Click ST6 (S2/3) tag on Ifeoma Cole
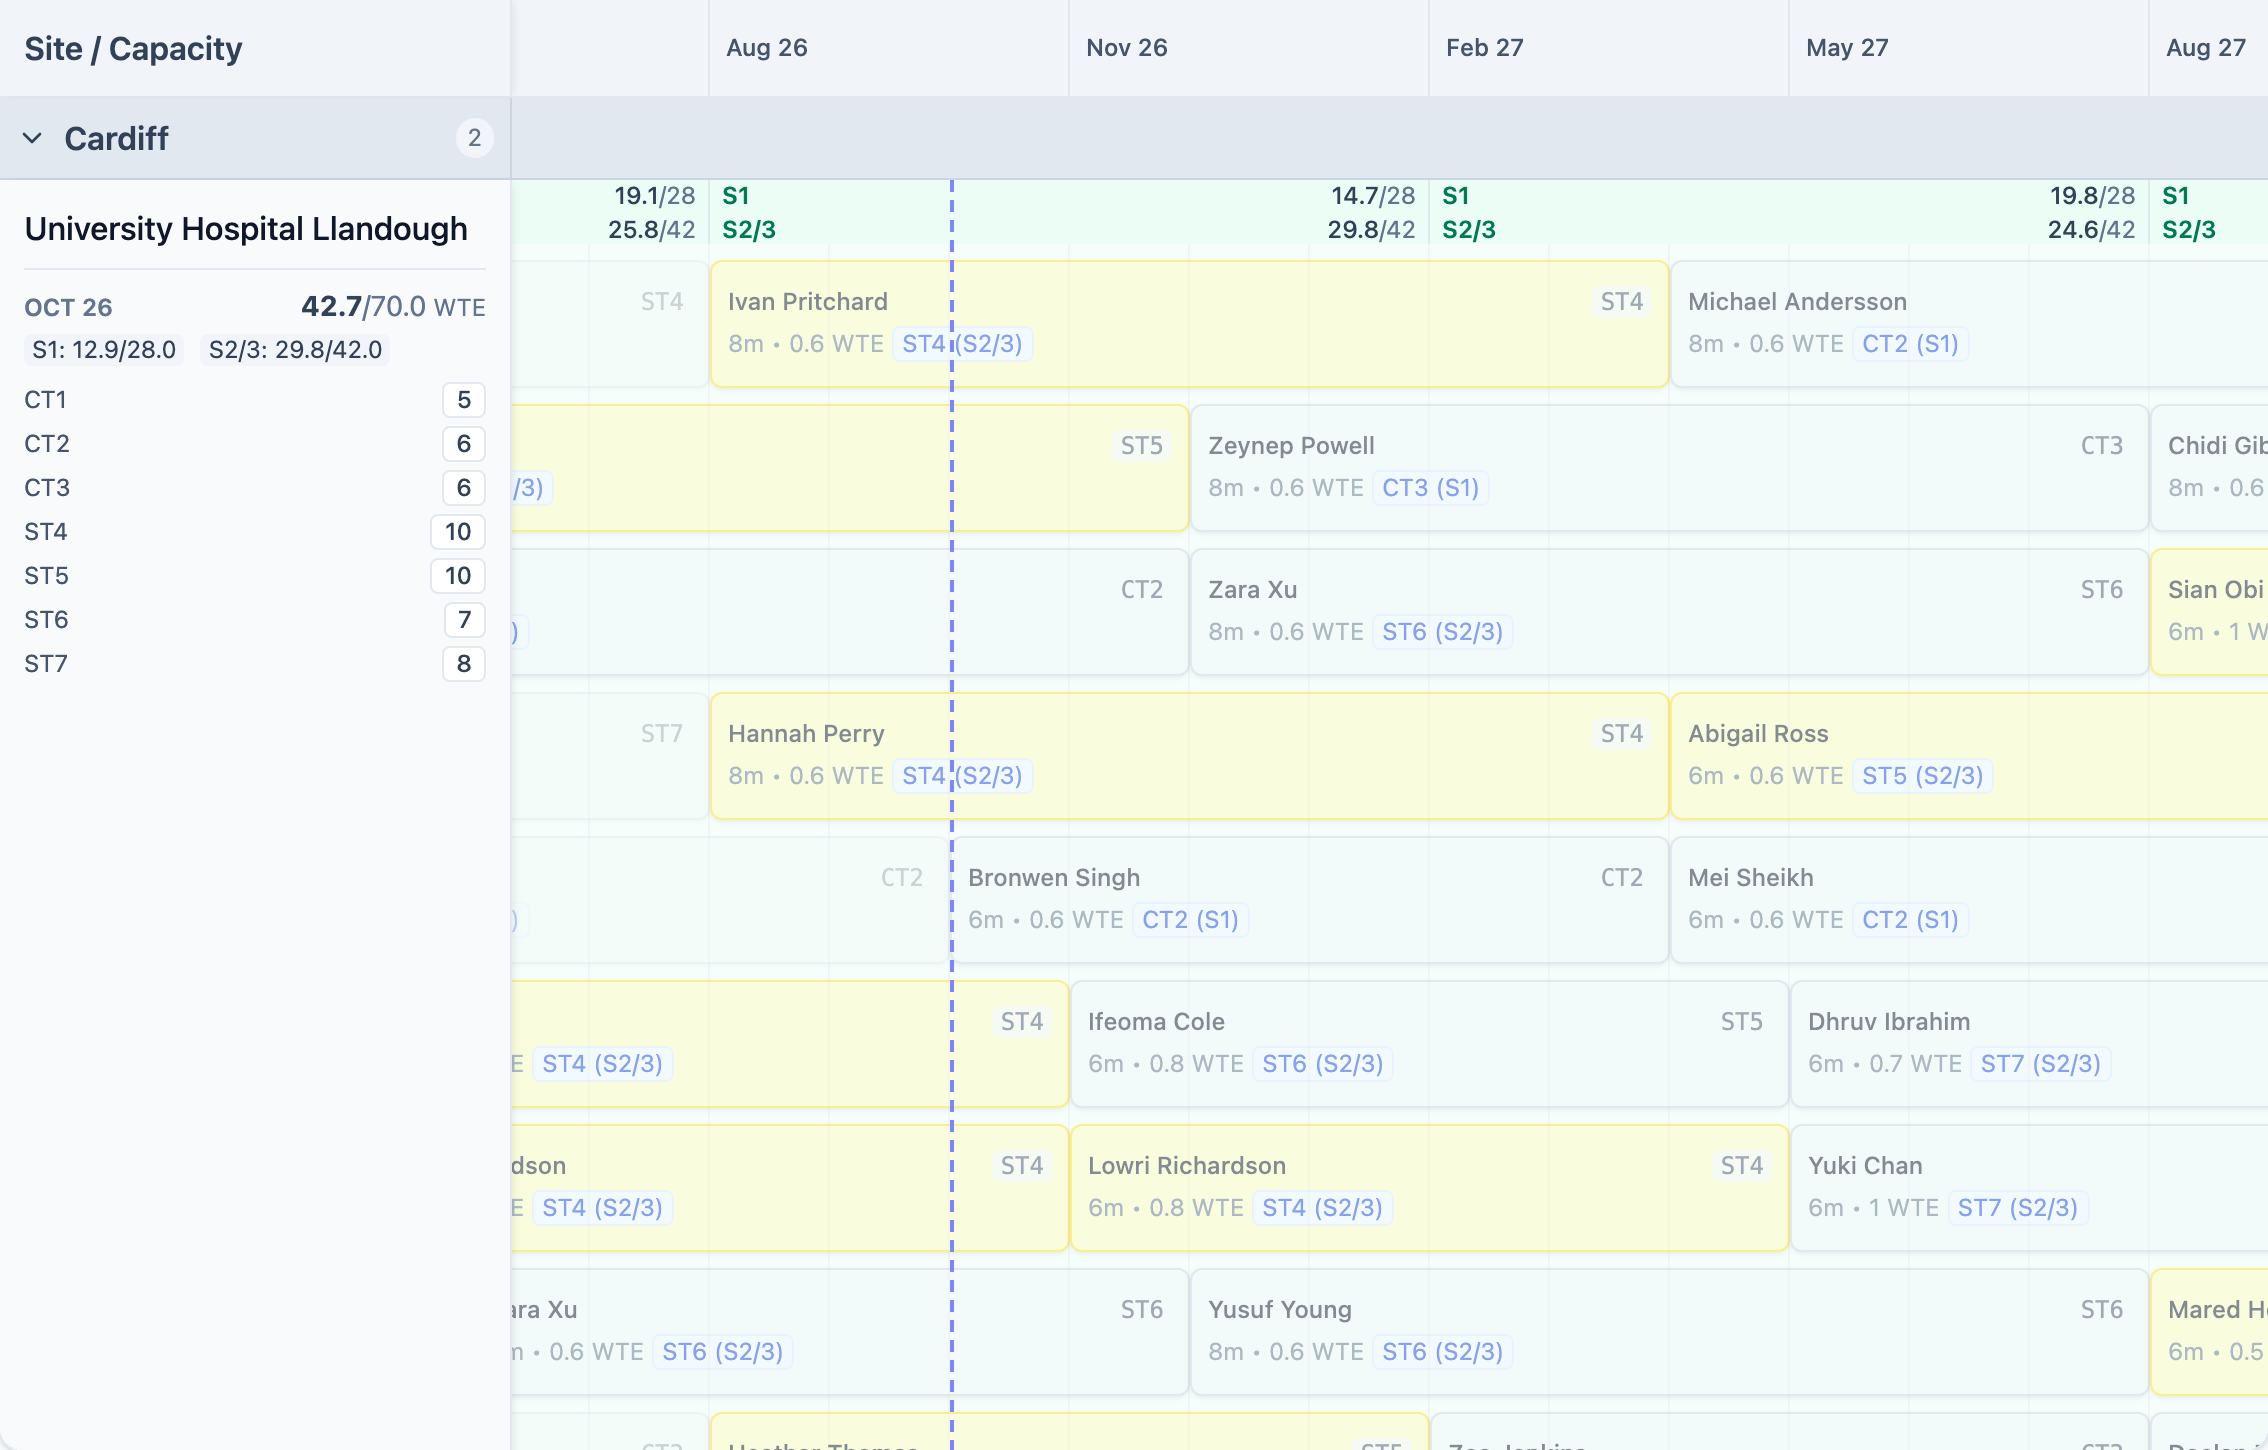The image size is (2268, 1450). tap(1322, 1064)
